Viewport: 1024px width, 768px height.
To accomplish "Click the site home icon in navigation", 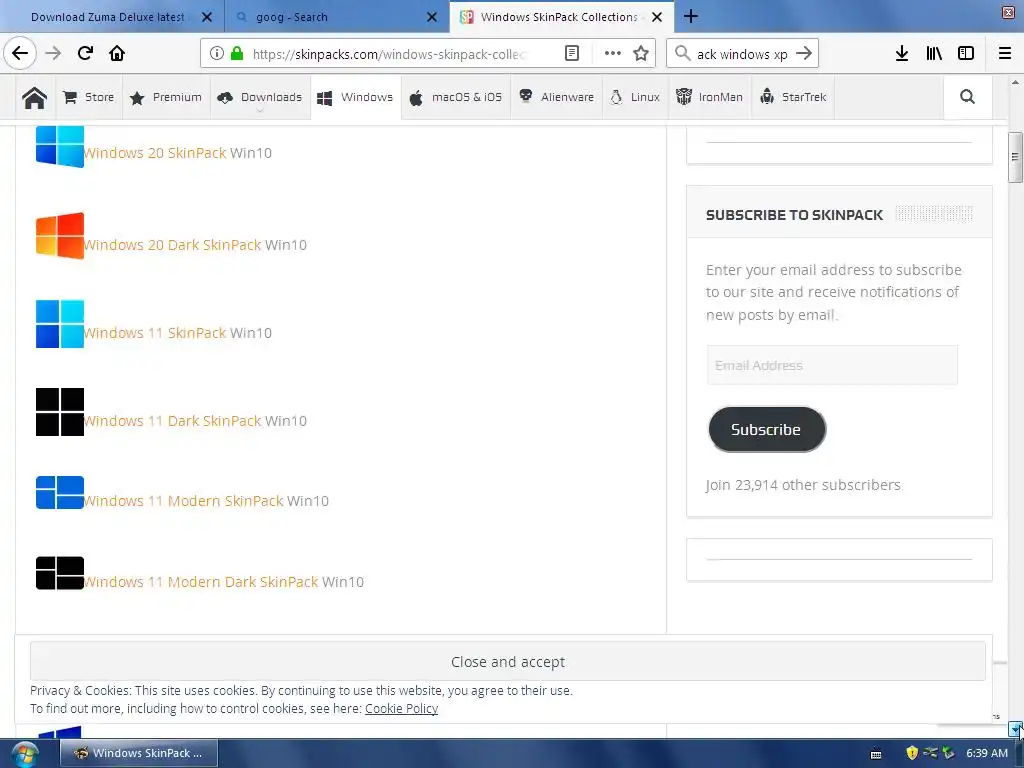I will [34, 97].
